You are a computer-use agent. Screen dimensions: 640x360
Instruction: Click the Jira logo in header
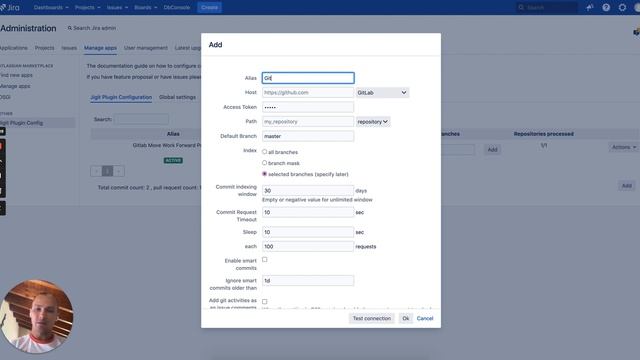[x=10, y=7]
